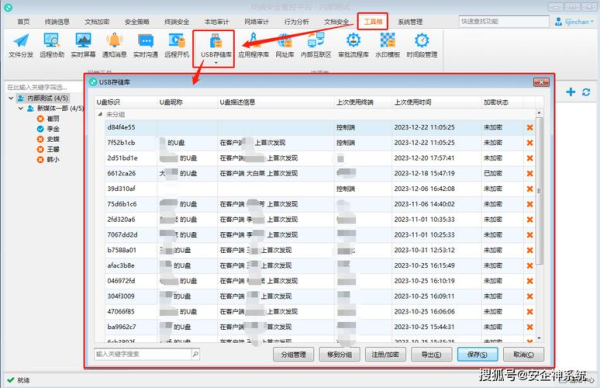Viewport: 600px width, 388px height.
Task: Click the search magnifier in USB存储库 dialog
Action: click(195, 354)
